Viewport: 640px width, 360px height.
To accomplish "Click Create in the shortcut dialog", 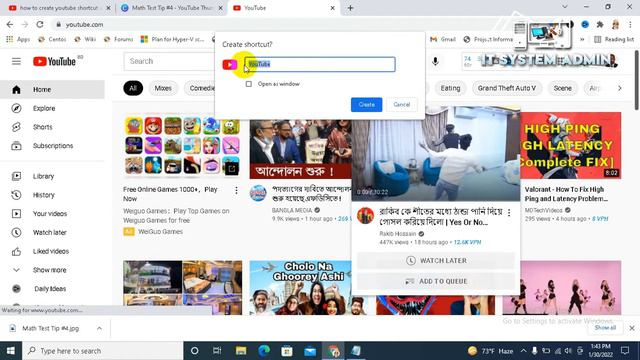I will click(367, 104).
